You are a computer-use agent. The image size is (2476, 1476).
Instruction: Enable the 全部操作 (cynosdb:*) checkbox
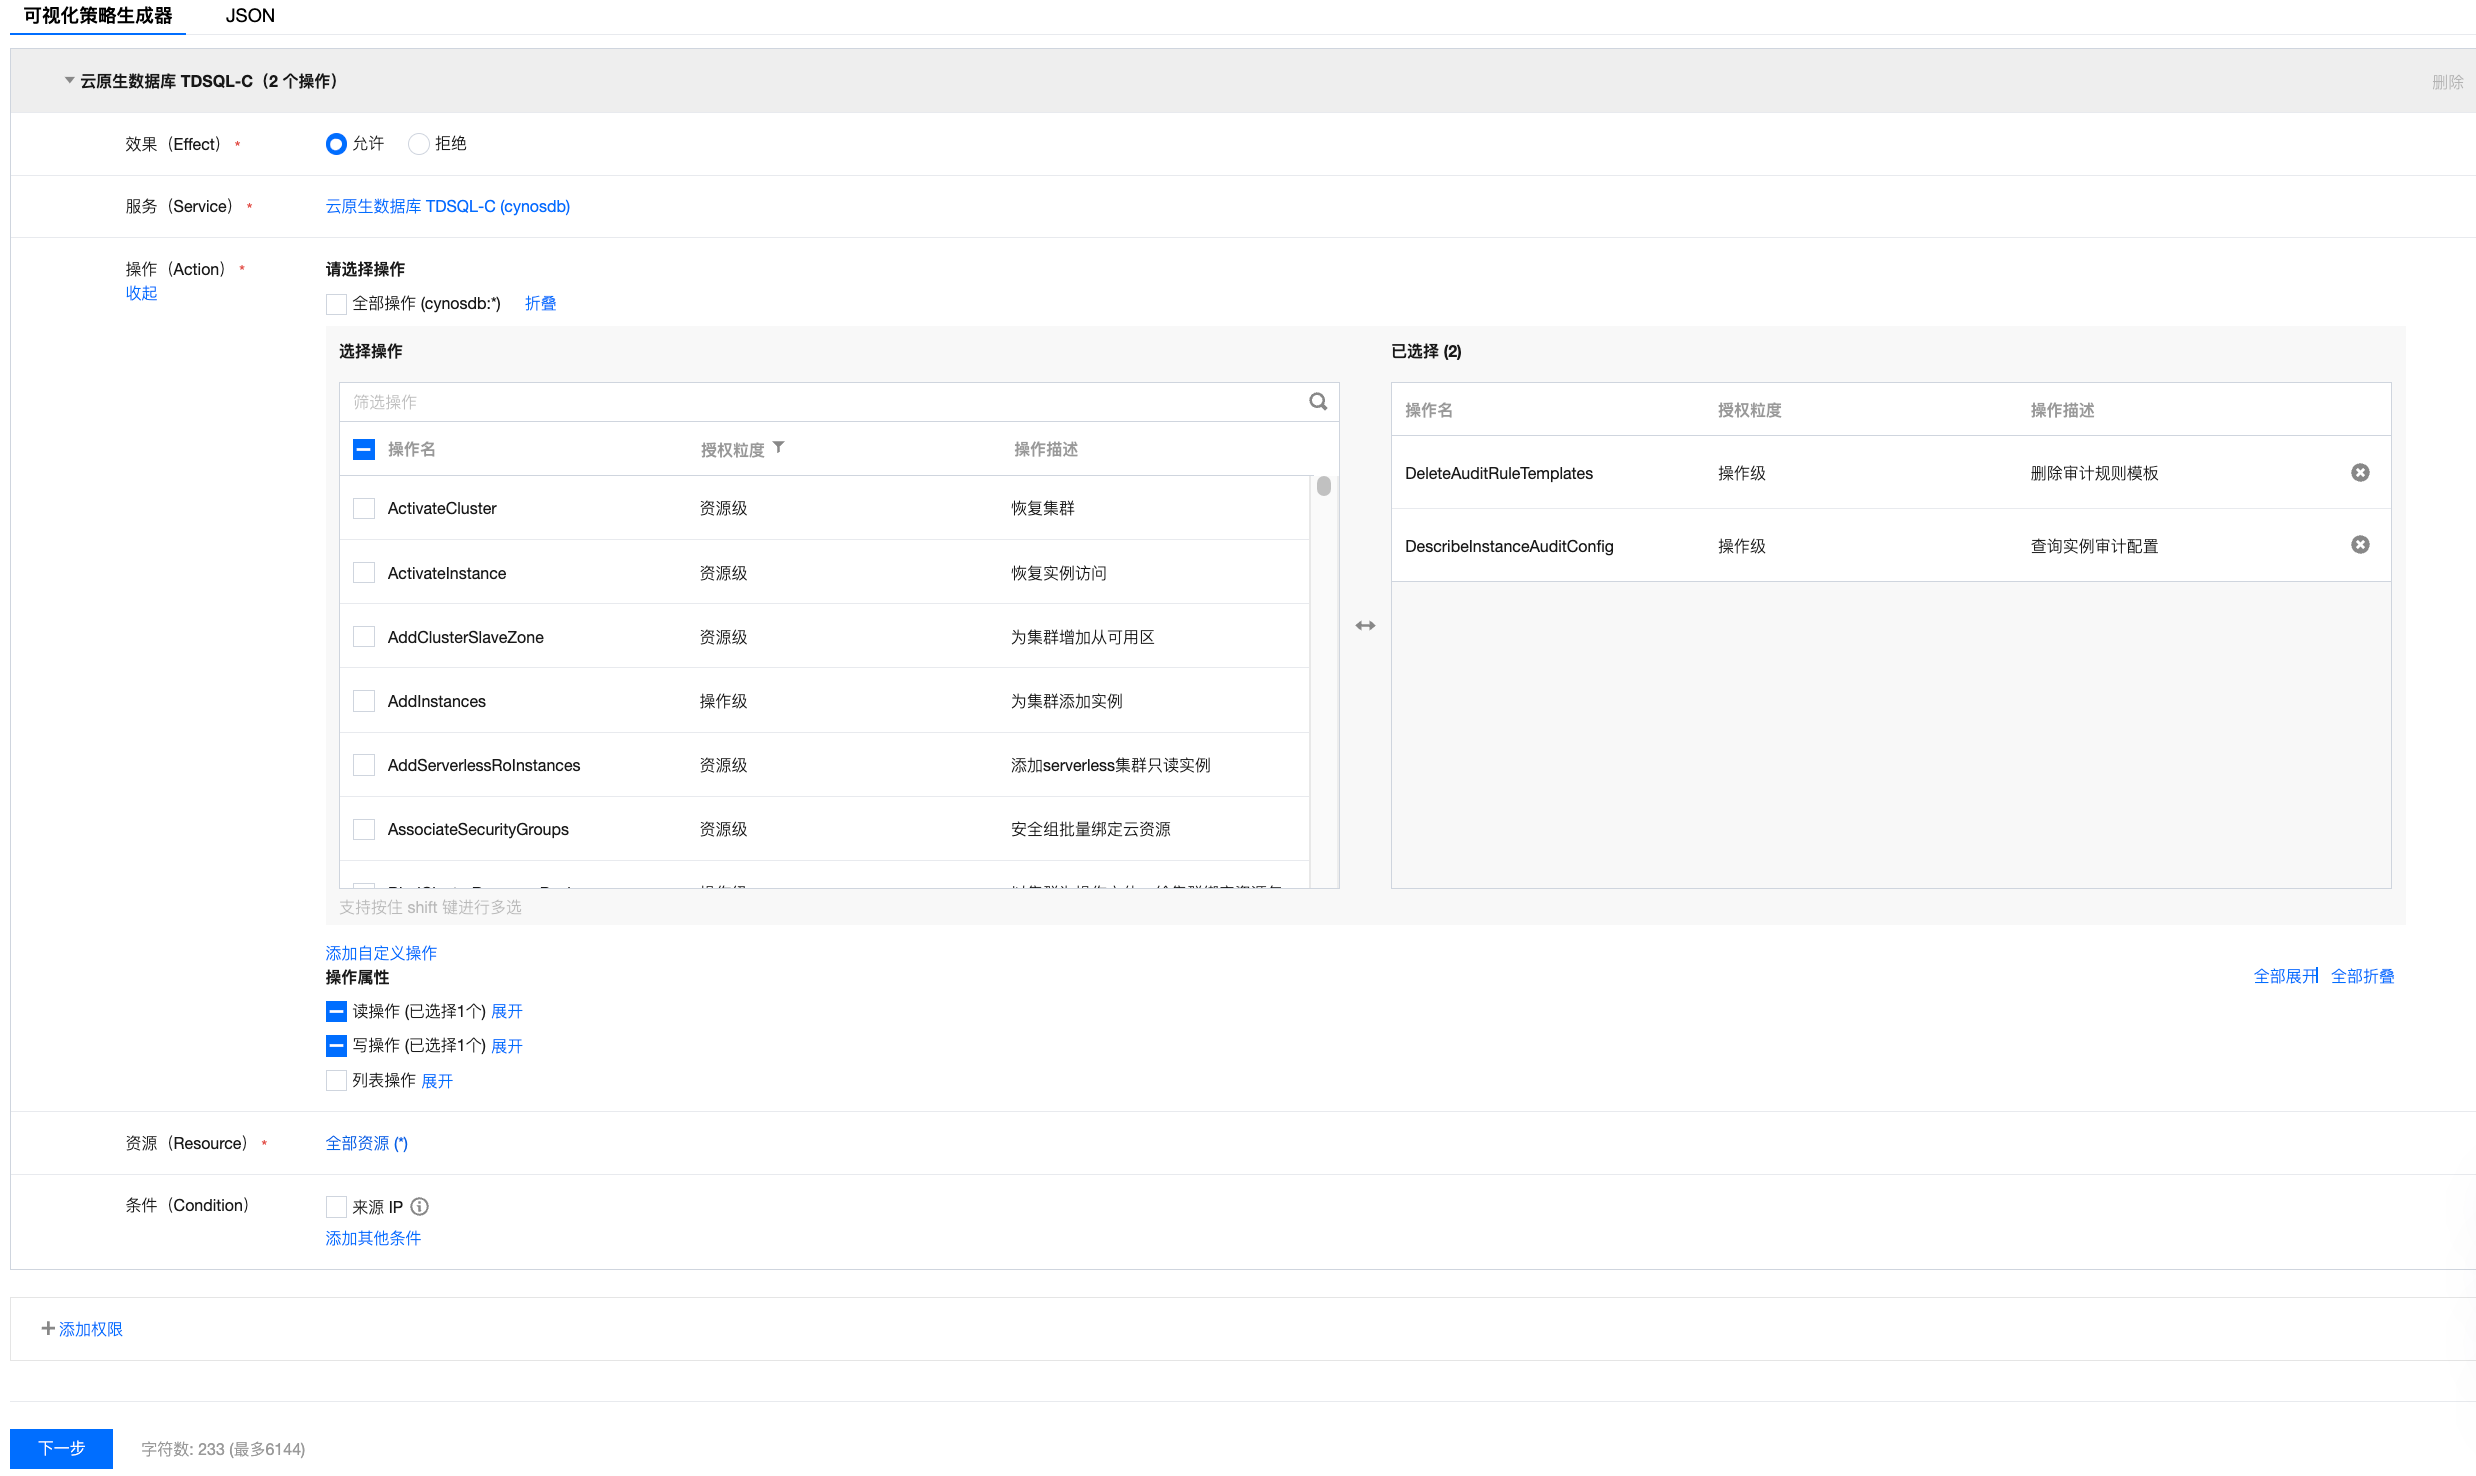[336, 303]
